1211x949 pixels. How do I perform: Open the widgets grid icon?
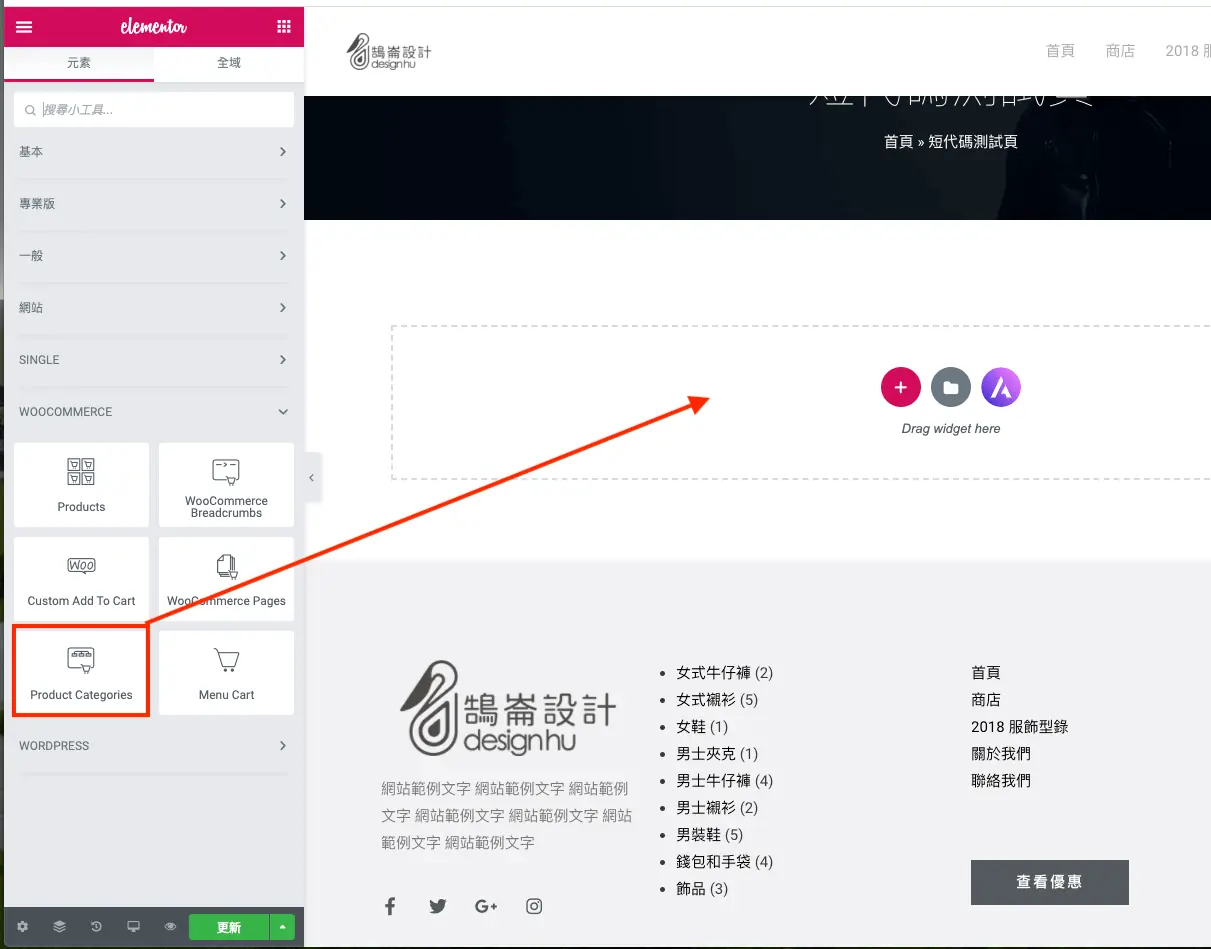pos(284,27)
